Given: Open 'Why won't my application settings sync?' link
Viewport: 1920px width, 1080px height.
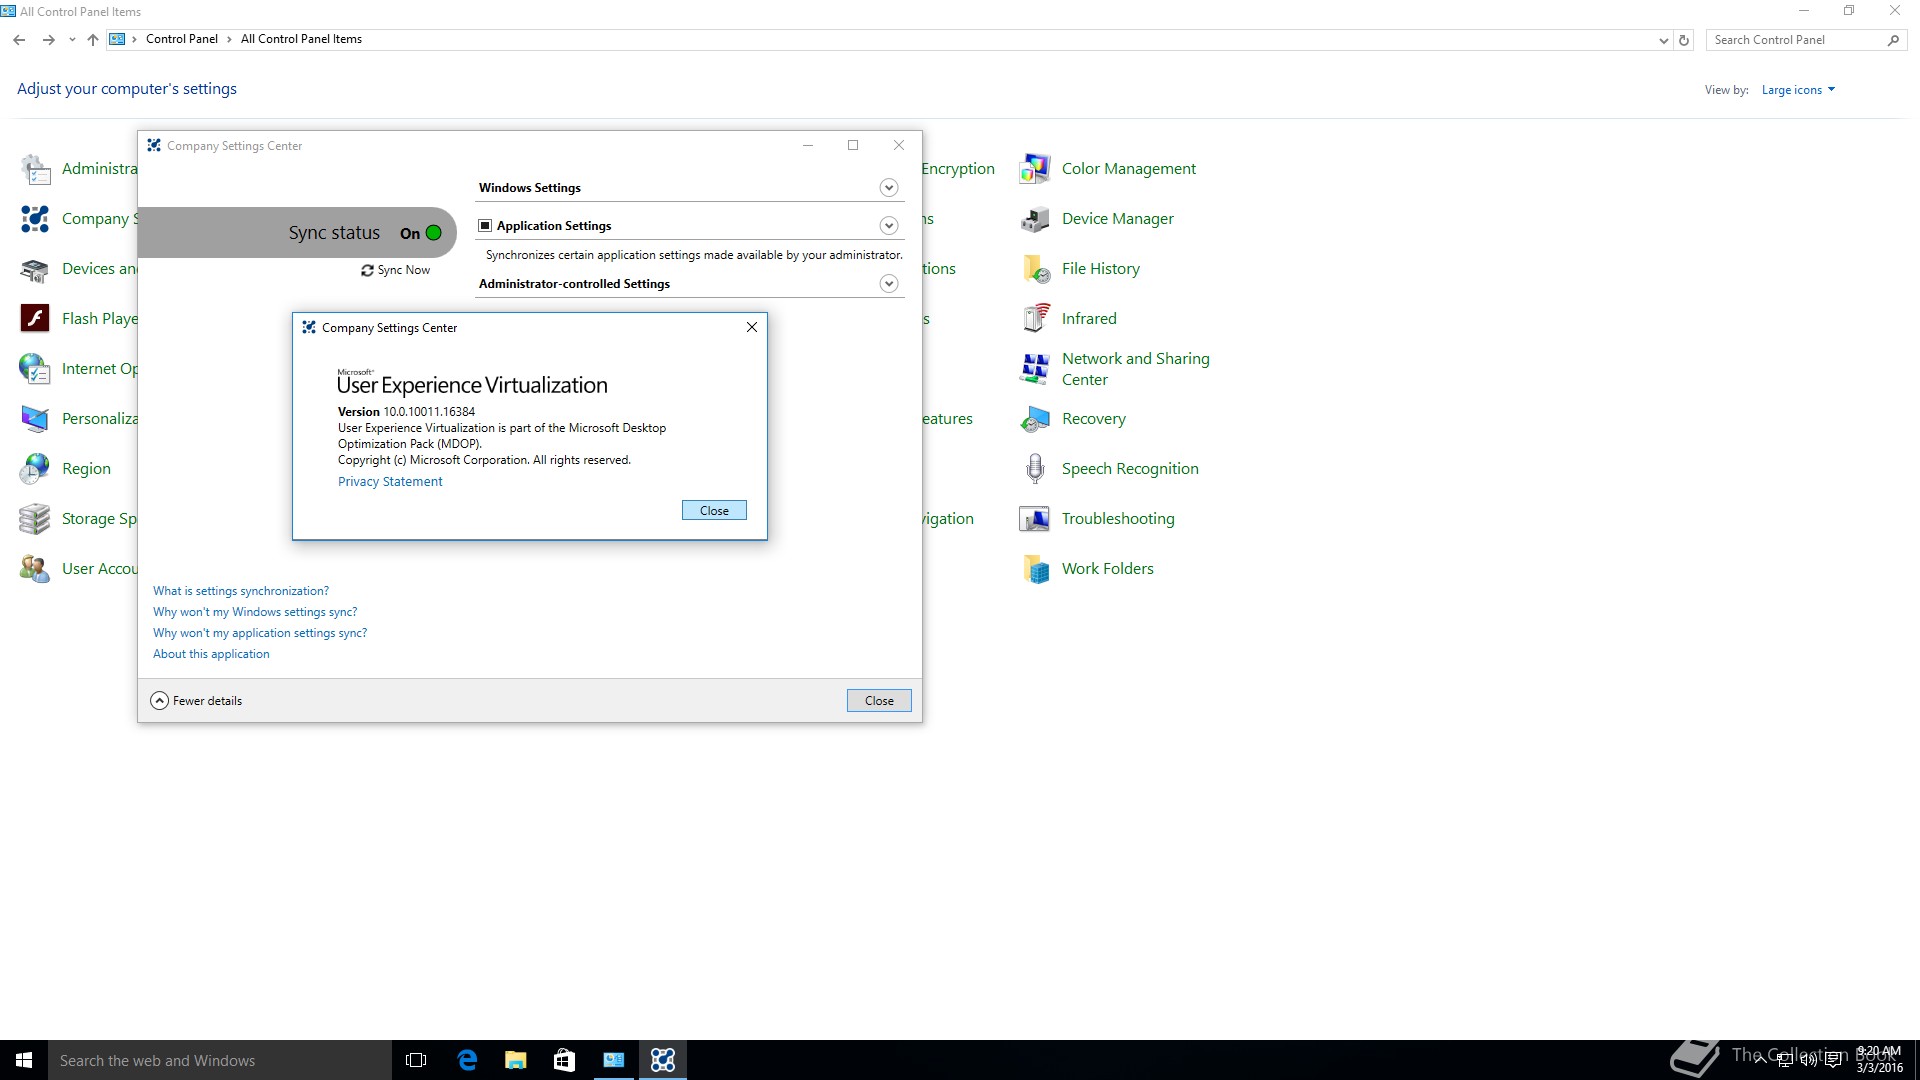Looking at the screenshot, I should pyautogui.click(x=260, y=633).
